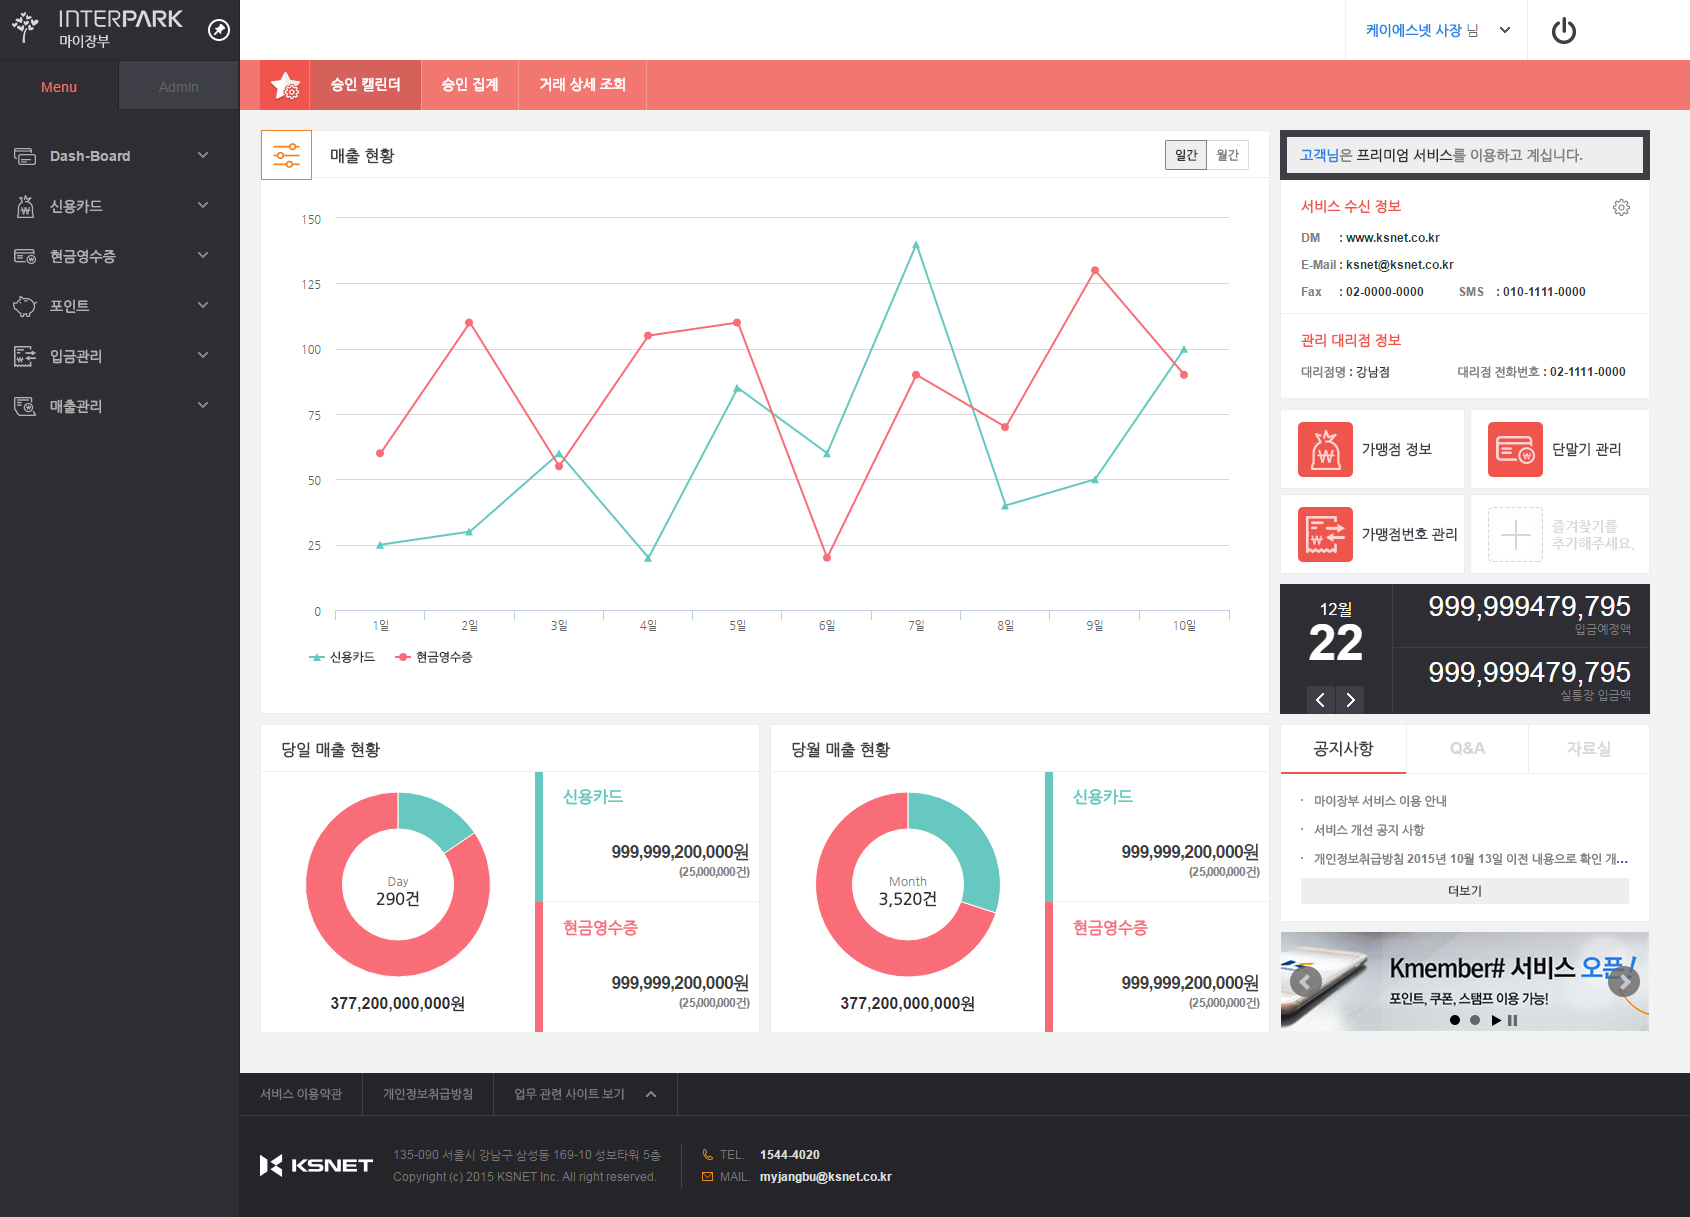Click the Dash-Board sidebar icon
The image size is (1690, 1217).
[25, 156]
